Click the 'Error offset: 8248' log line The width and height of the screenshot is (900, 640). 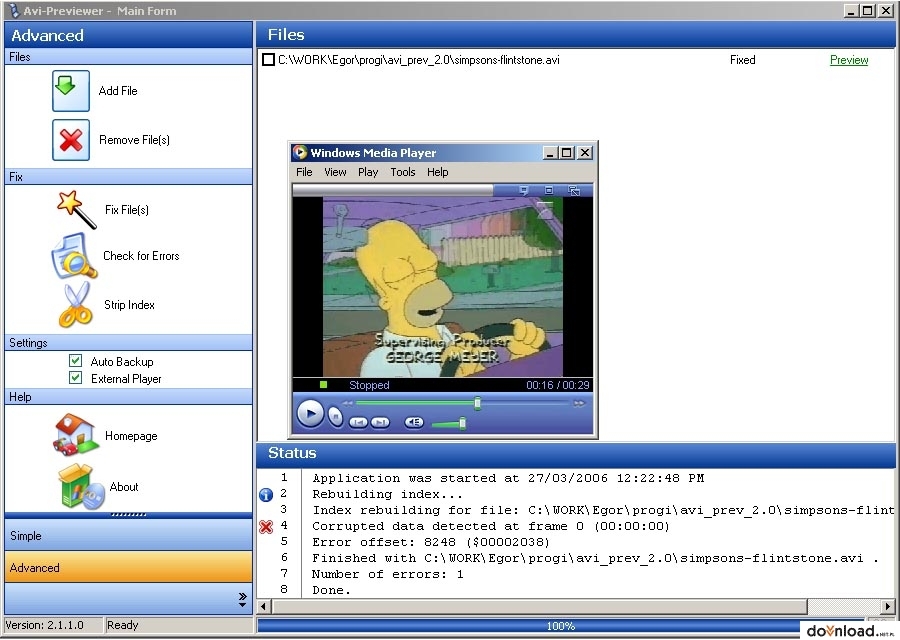pyautogui.click(x=431, y=542)
